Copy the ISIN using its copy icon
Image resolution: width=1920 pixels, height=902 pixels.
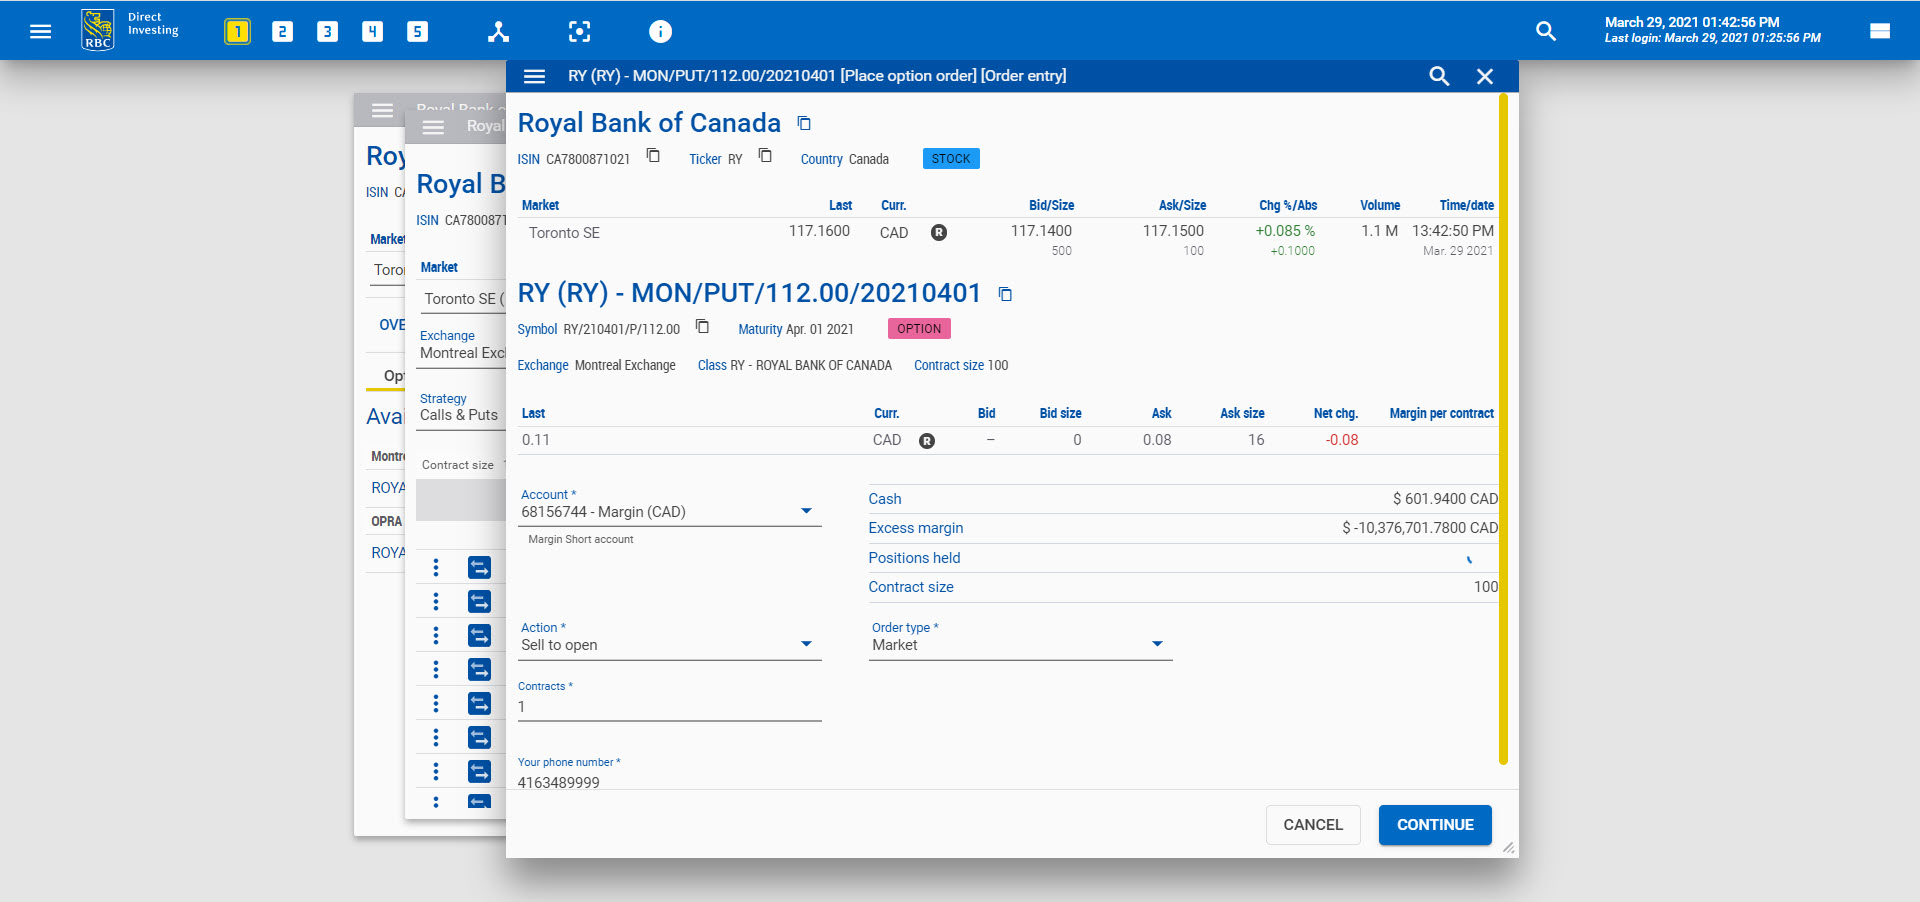click(653, 156)
